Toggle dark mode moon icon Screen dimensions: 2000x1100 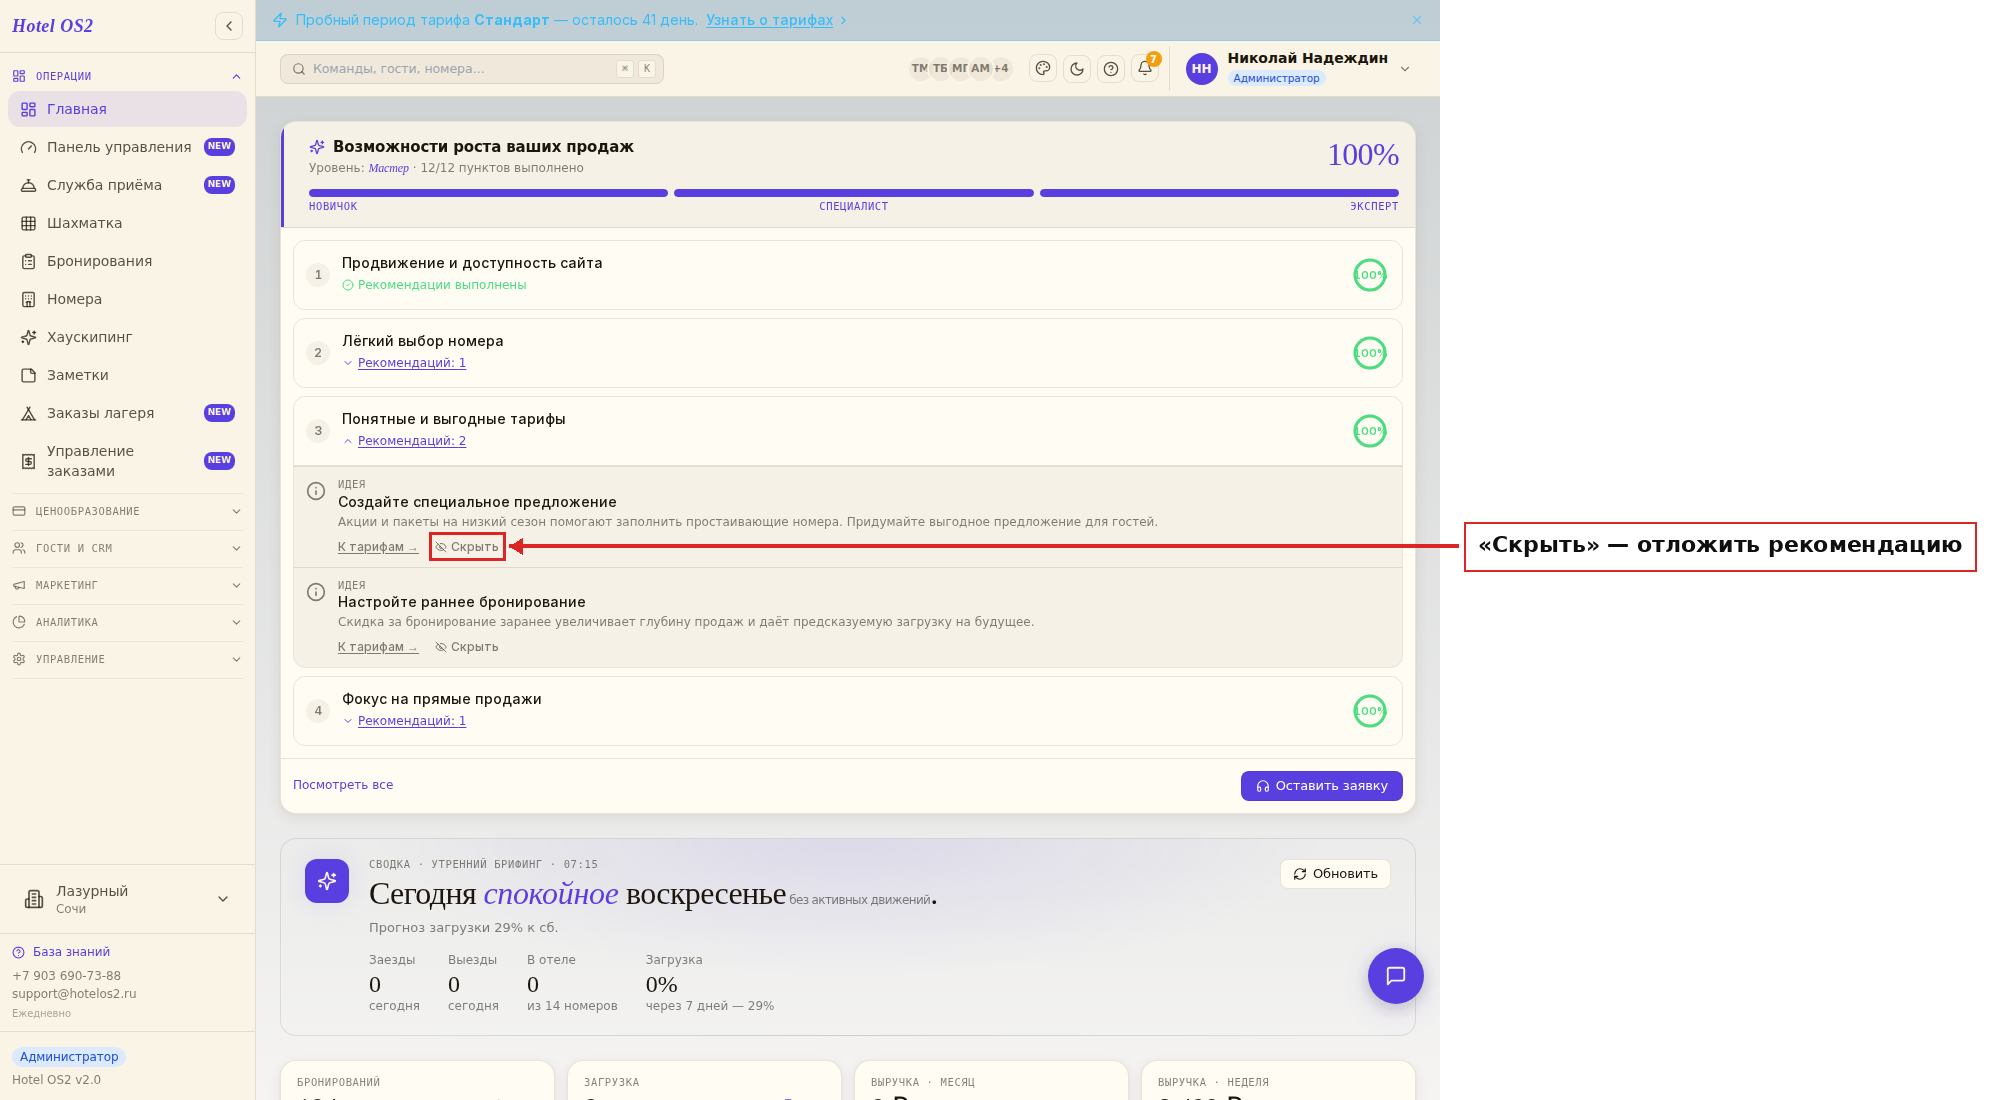pos(1077,69)
